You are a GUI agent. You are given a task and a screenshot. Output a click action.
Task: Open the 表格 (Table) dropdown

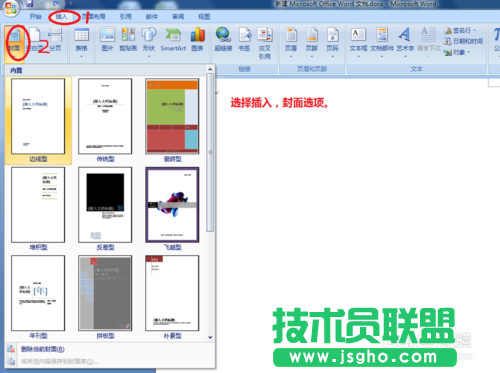81,43
